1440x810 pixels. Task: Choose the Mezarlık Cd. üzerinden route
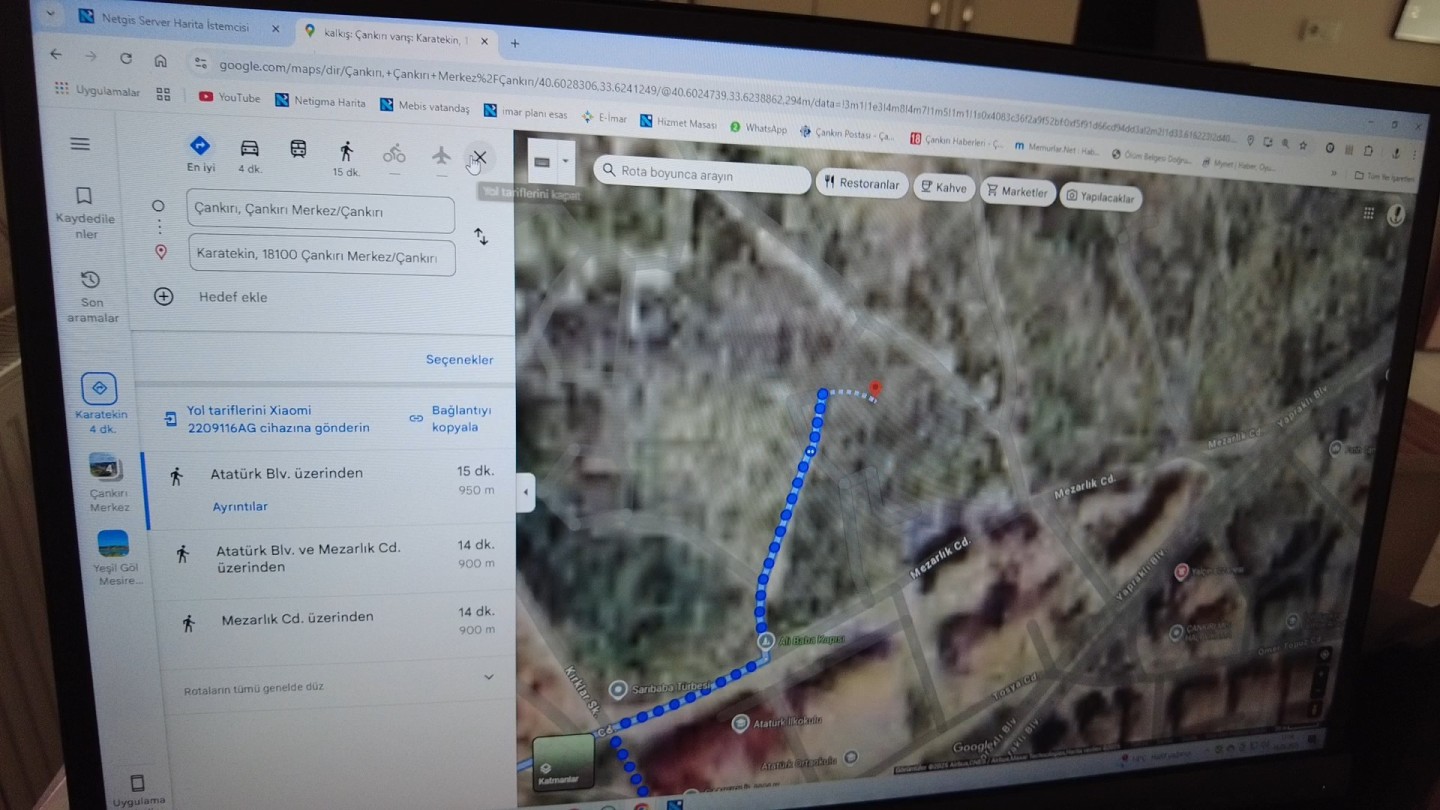297,618
